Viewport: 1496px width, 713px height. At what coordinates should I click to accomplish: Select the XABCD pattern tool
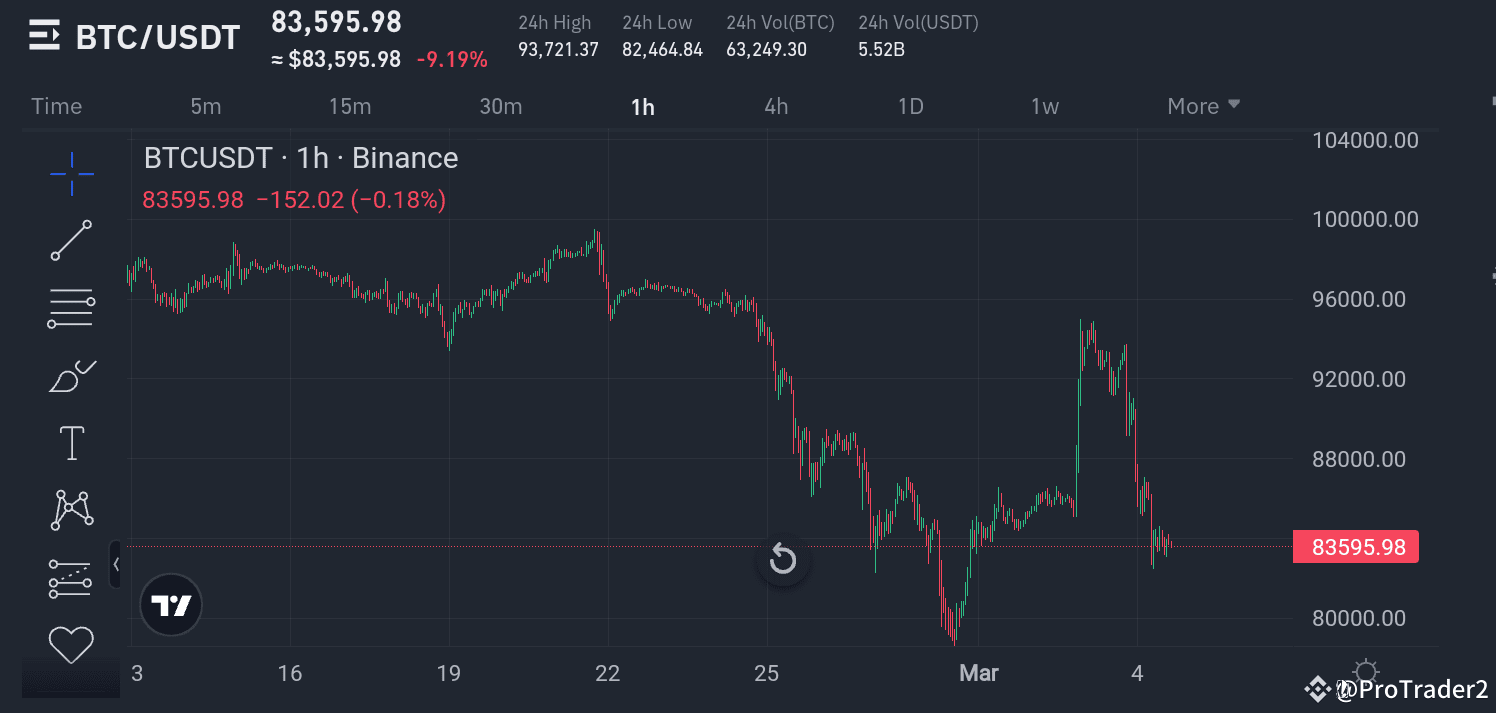click(x=72, y=510)
